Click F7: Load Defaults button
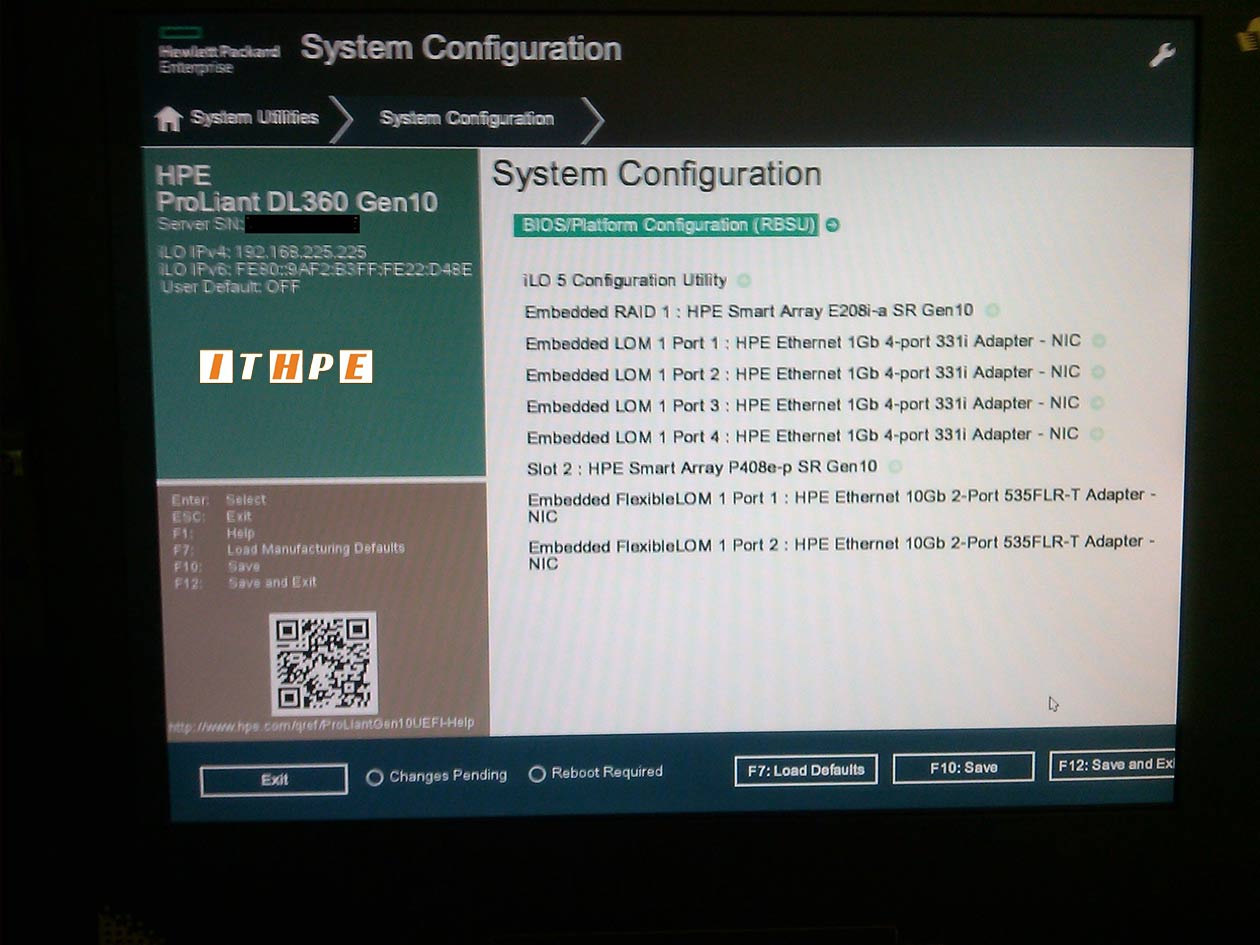 pos(805,770)
